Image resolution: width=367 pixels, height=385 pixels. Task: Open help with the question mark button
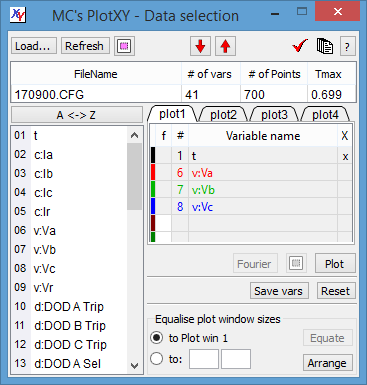tap(347, 46)
